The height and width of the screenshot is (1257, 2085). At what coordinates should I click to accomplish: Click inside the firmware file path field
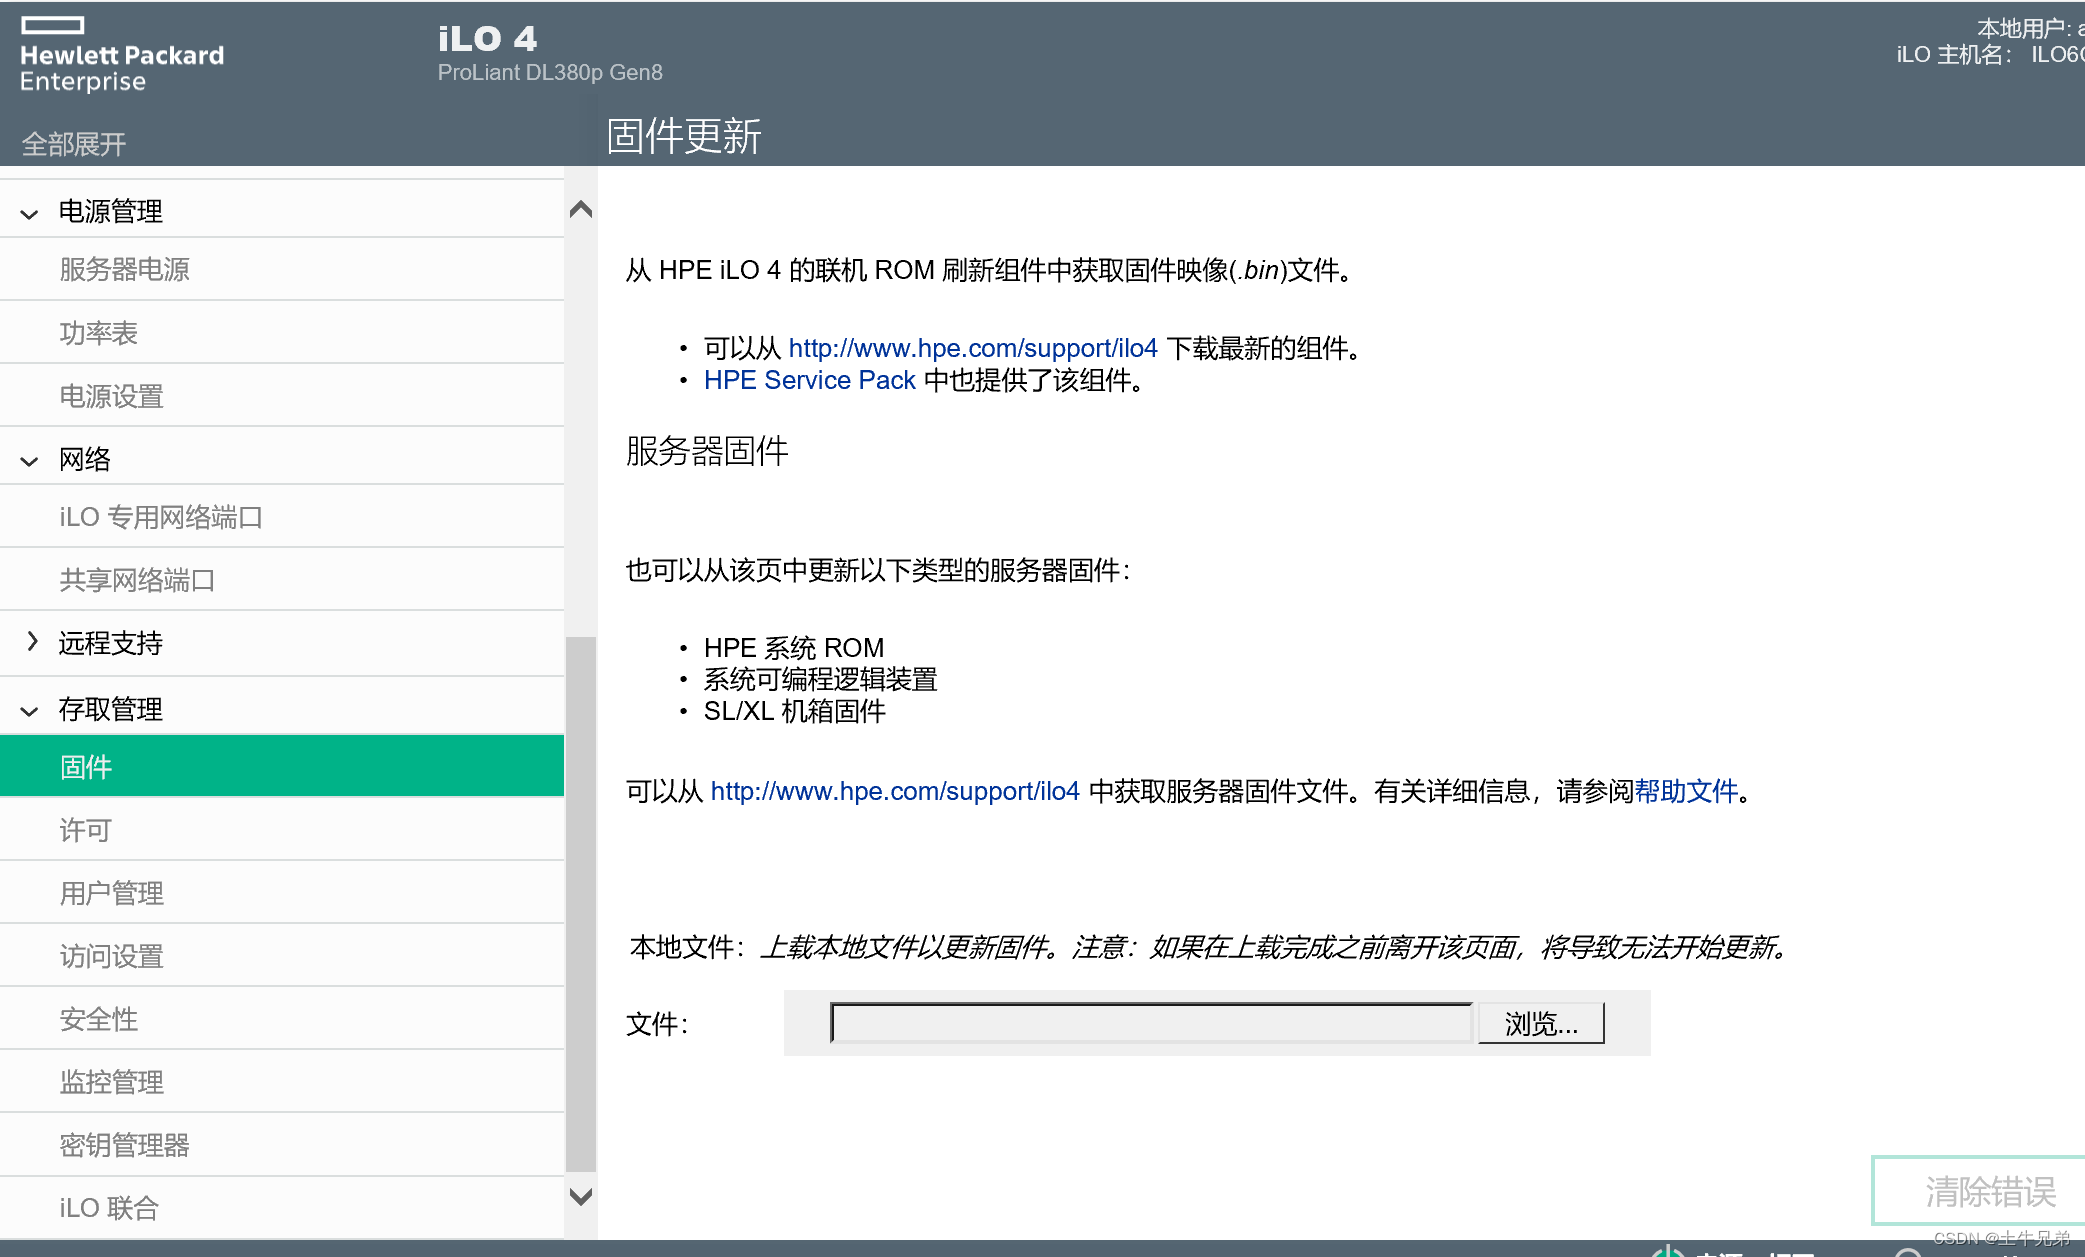1150,1022
